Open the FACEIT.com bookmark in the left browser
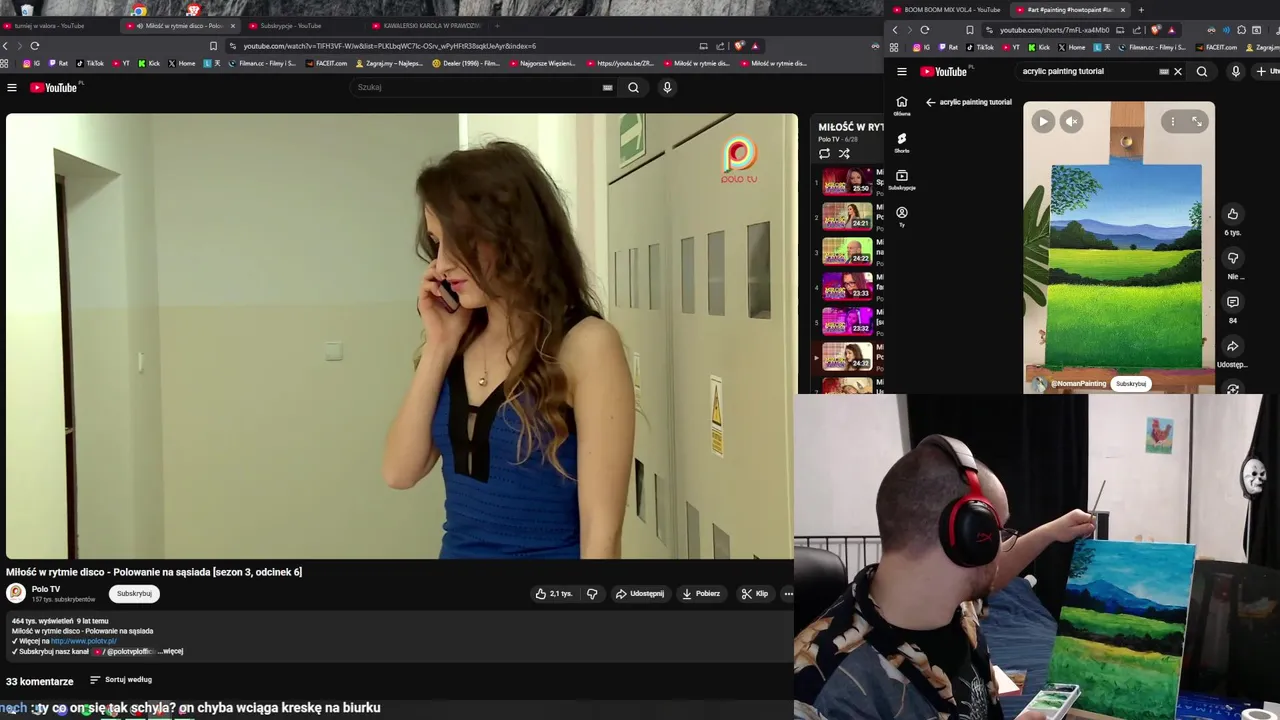 point(326,63)
